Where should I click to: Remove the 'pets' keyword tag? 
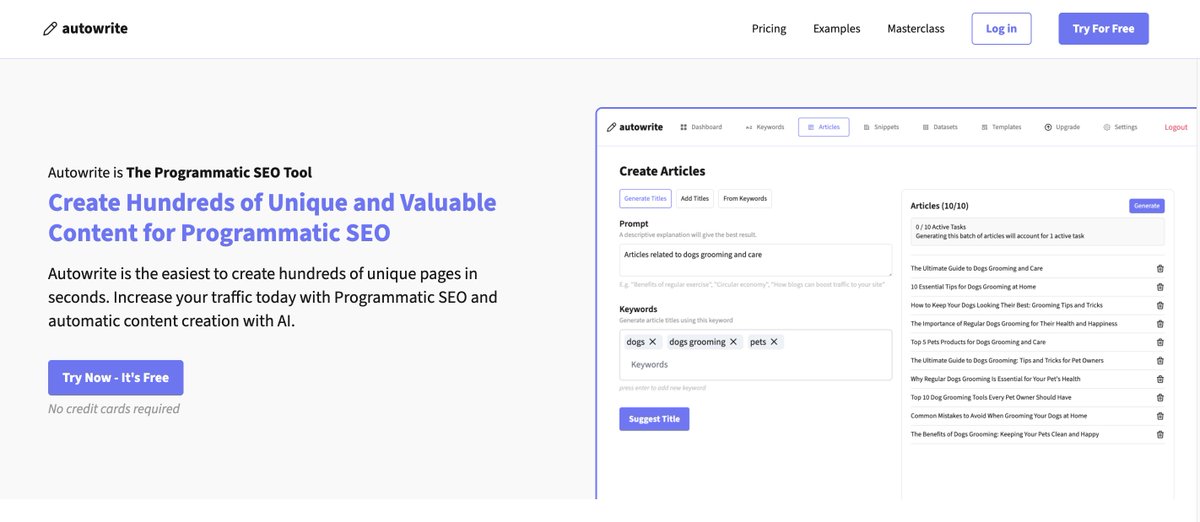(774, 342)
